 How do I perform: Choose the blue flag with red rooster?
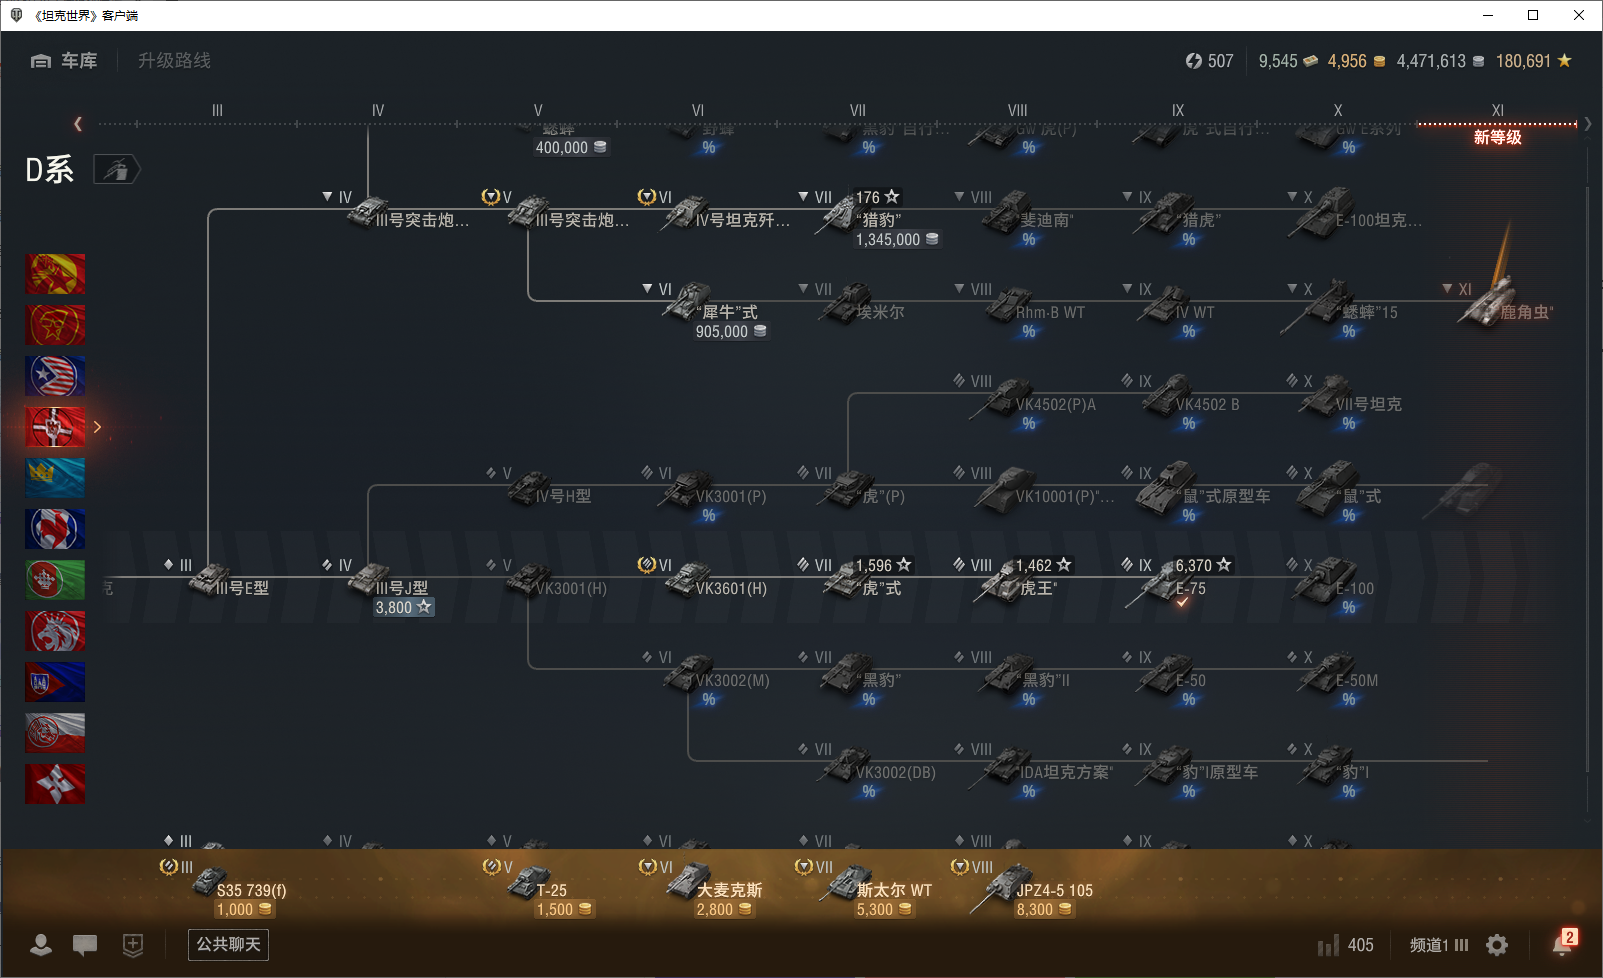click(55, 529)
